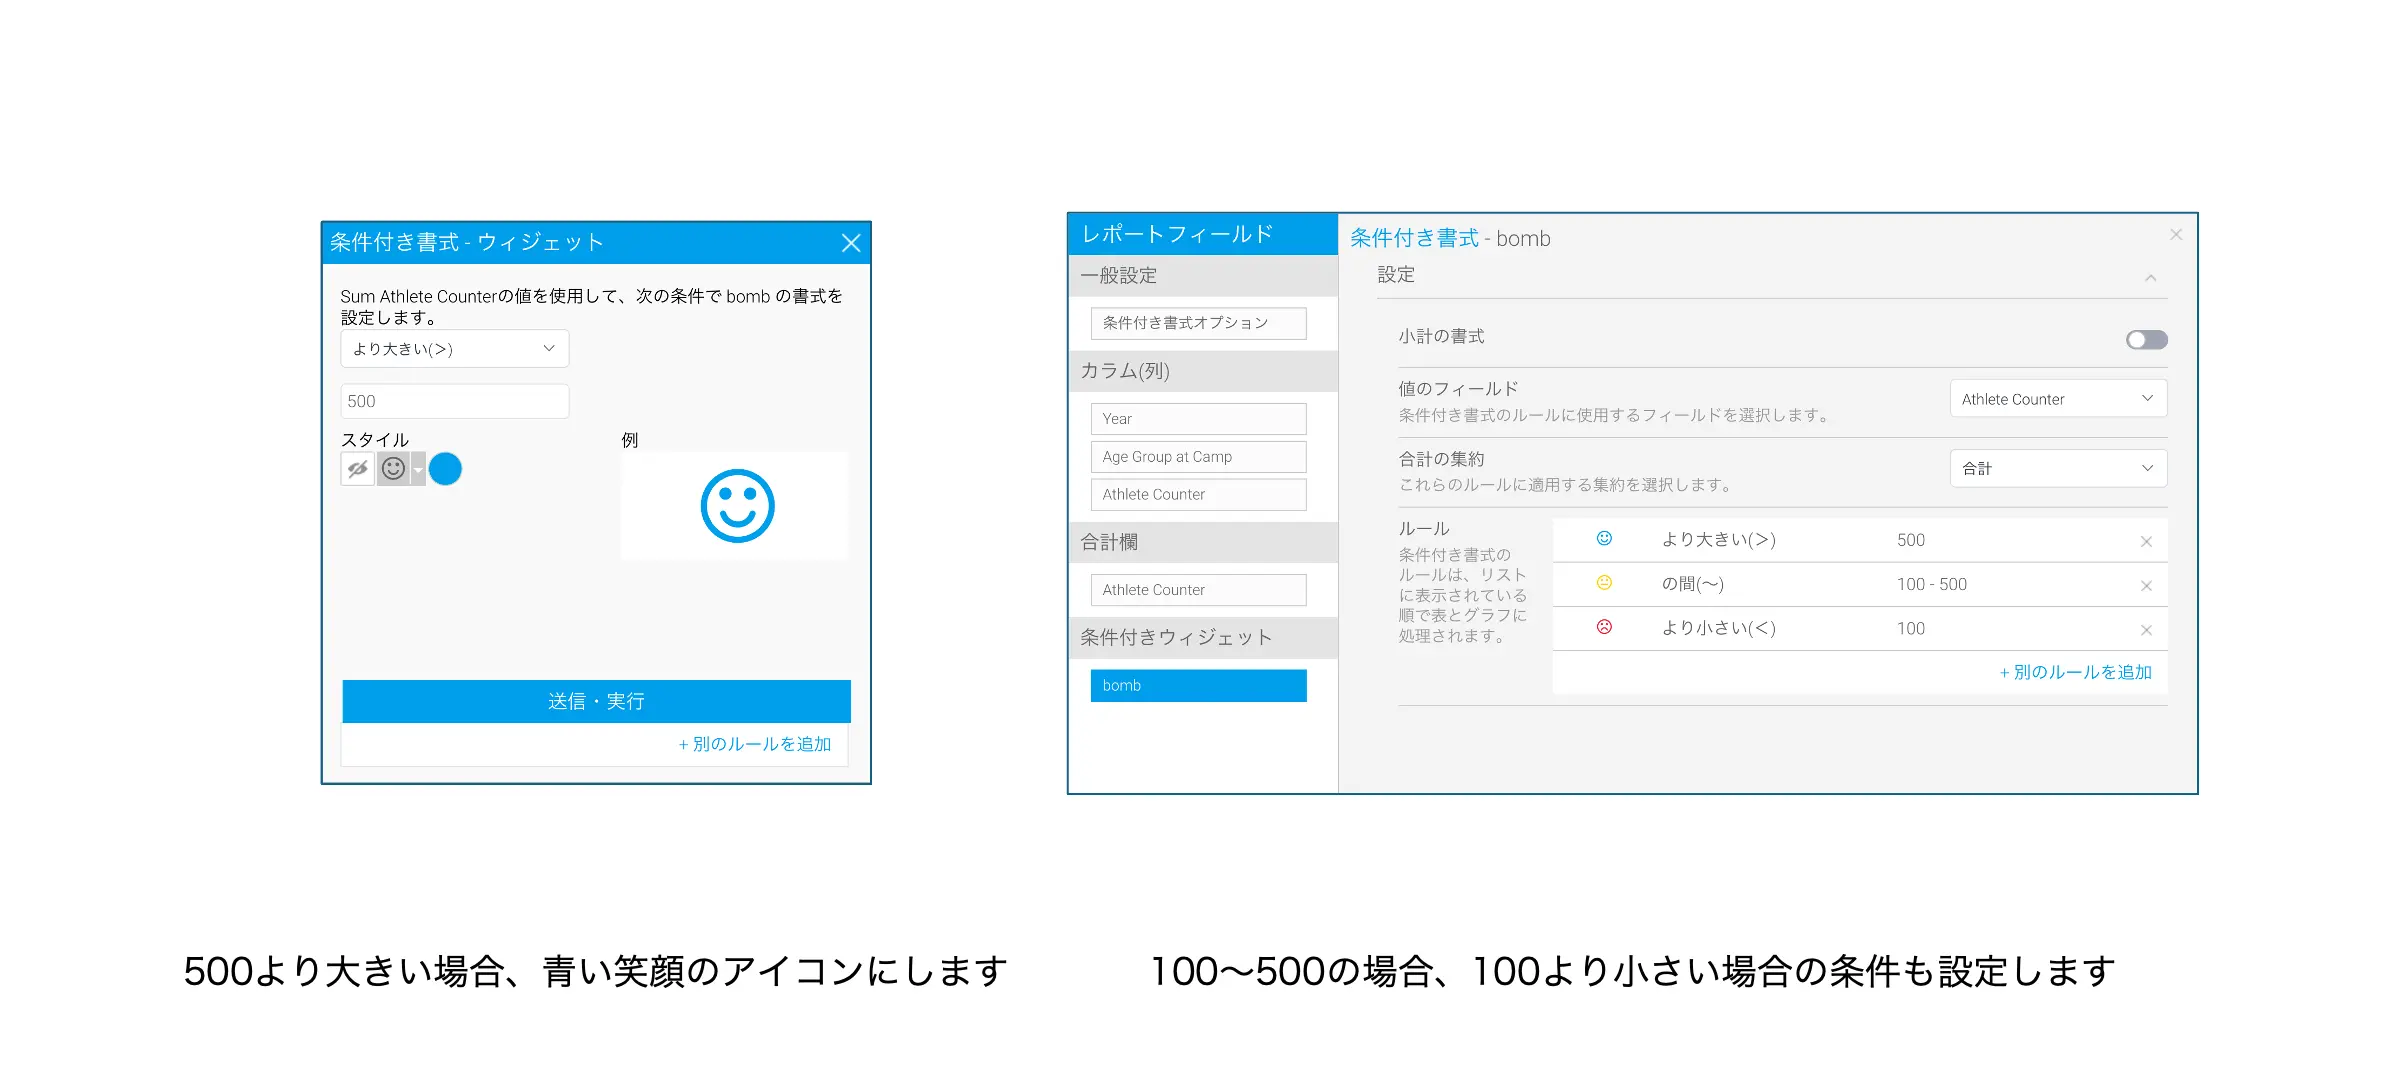Open the より大きい(>) operator dropdown
Screen dimensions: 2394x1078
pos(454,349)
